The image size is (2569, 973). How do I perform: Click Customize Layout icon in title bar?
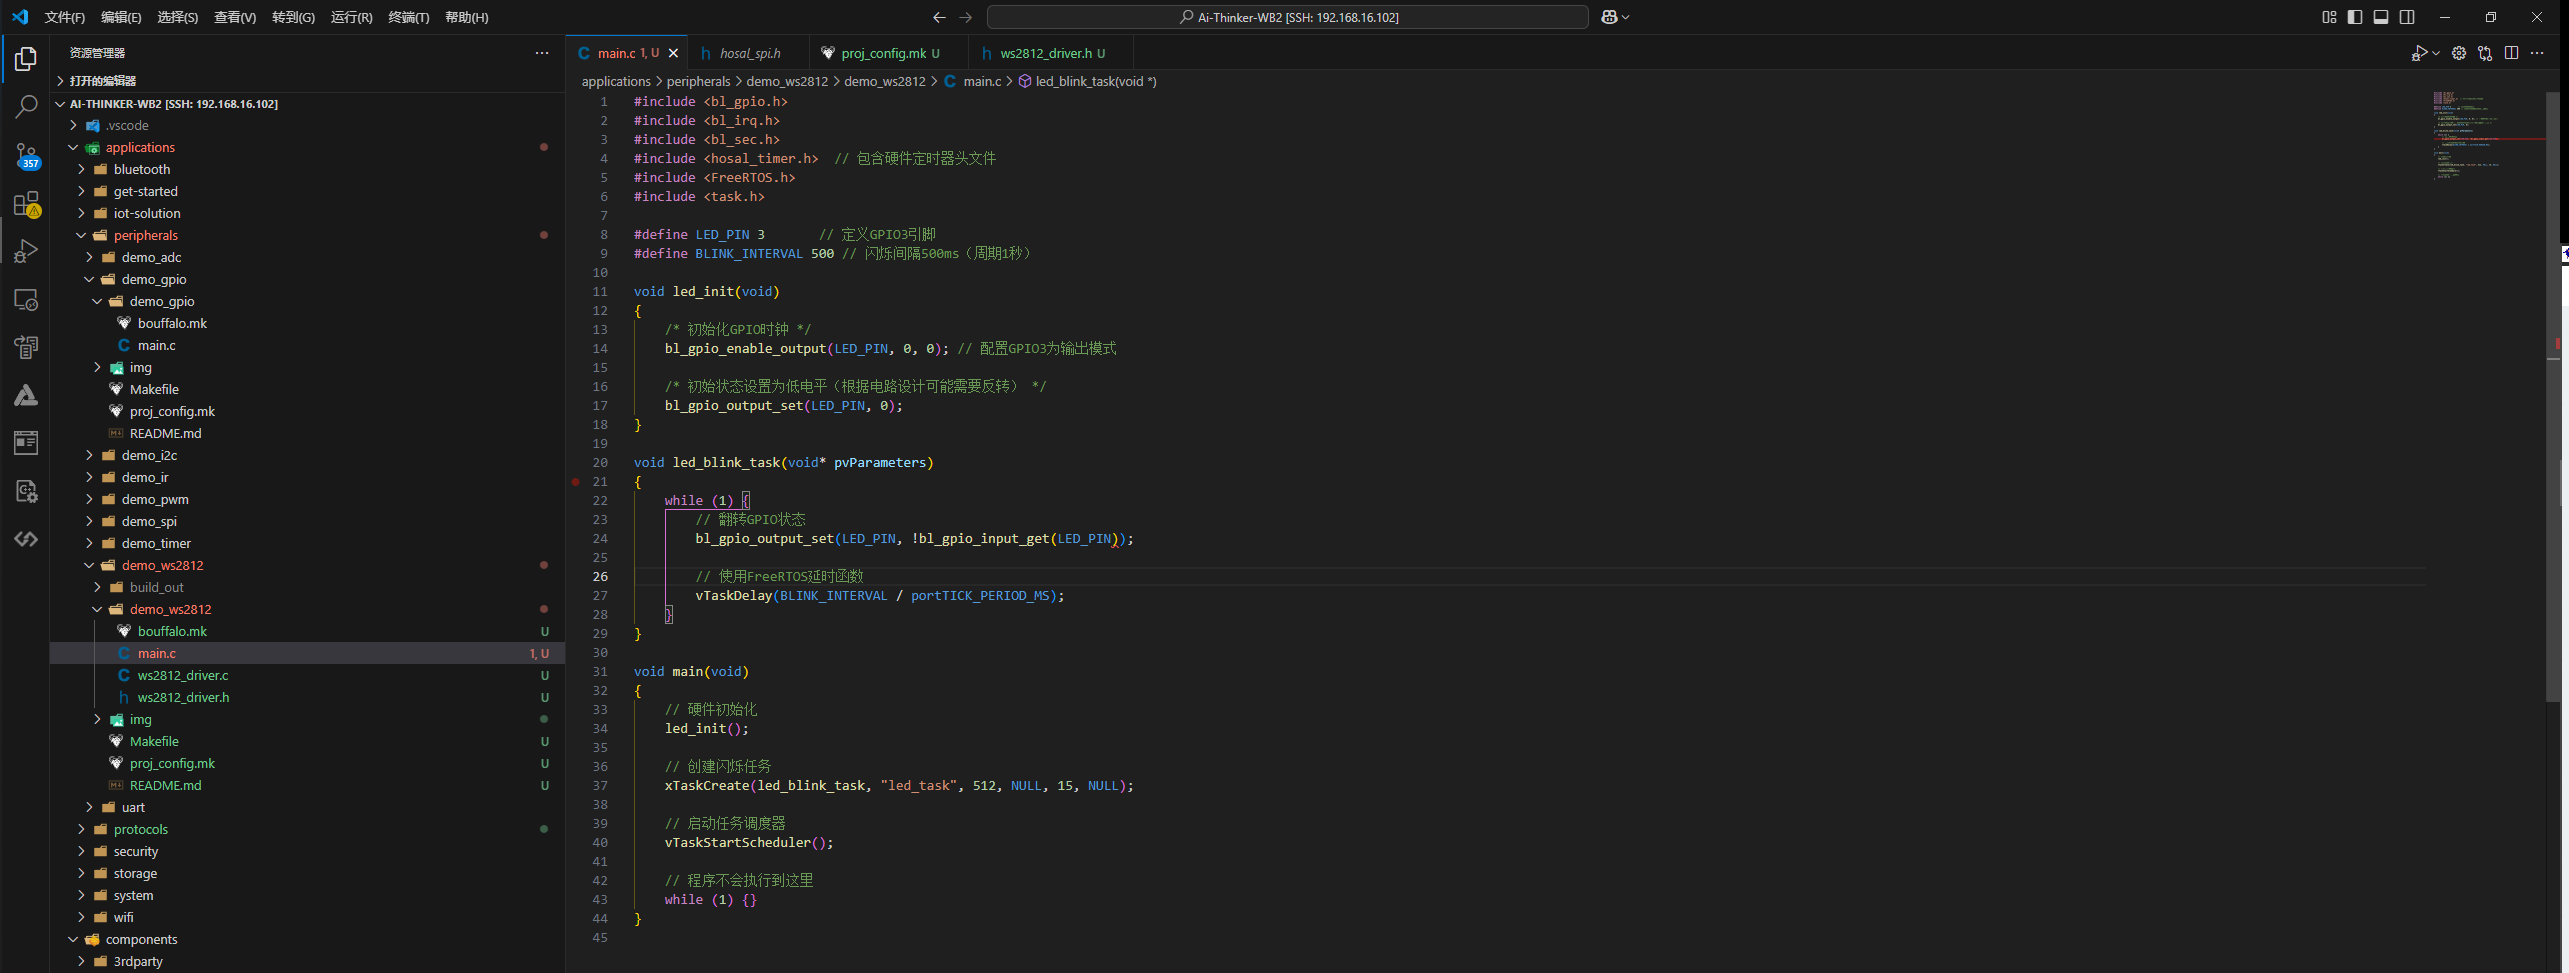click(x=2329, y=17)
